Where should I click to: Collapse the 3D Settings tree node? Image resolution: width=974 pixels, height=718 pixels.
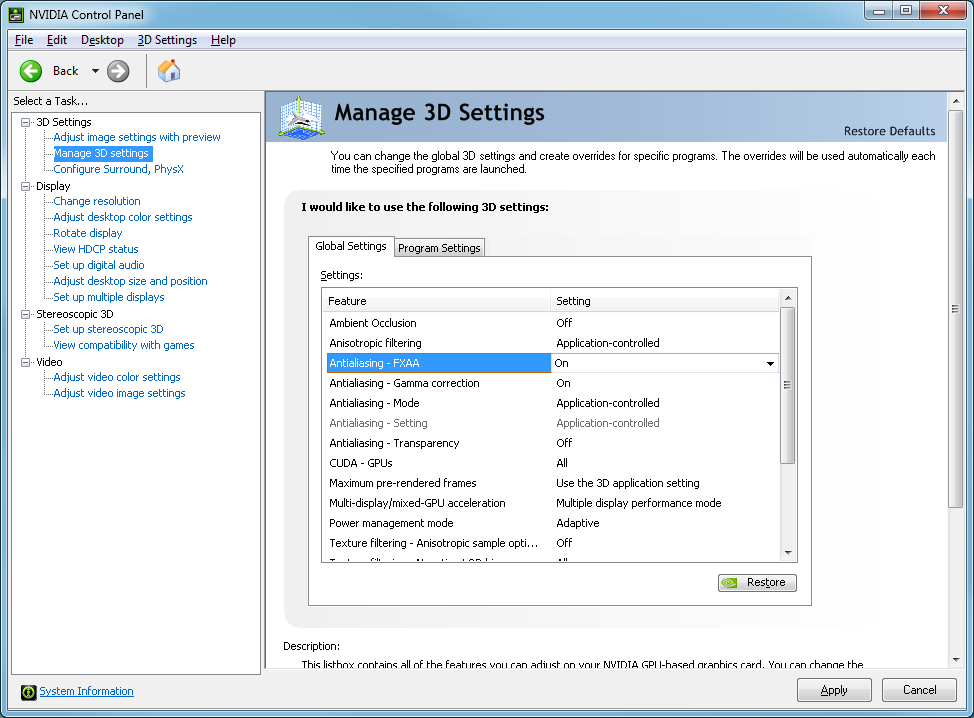point(26,122)
